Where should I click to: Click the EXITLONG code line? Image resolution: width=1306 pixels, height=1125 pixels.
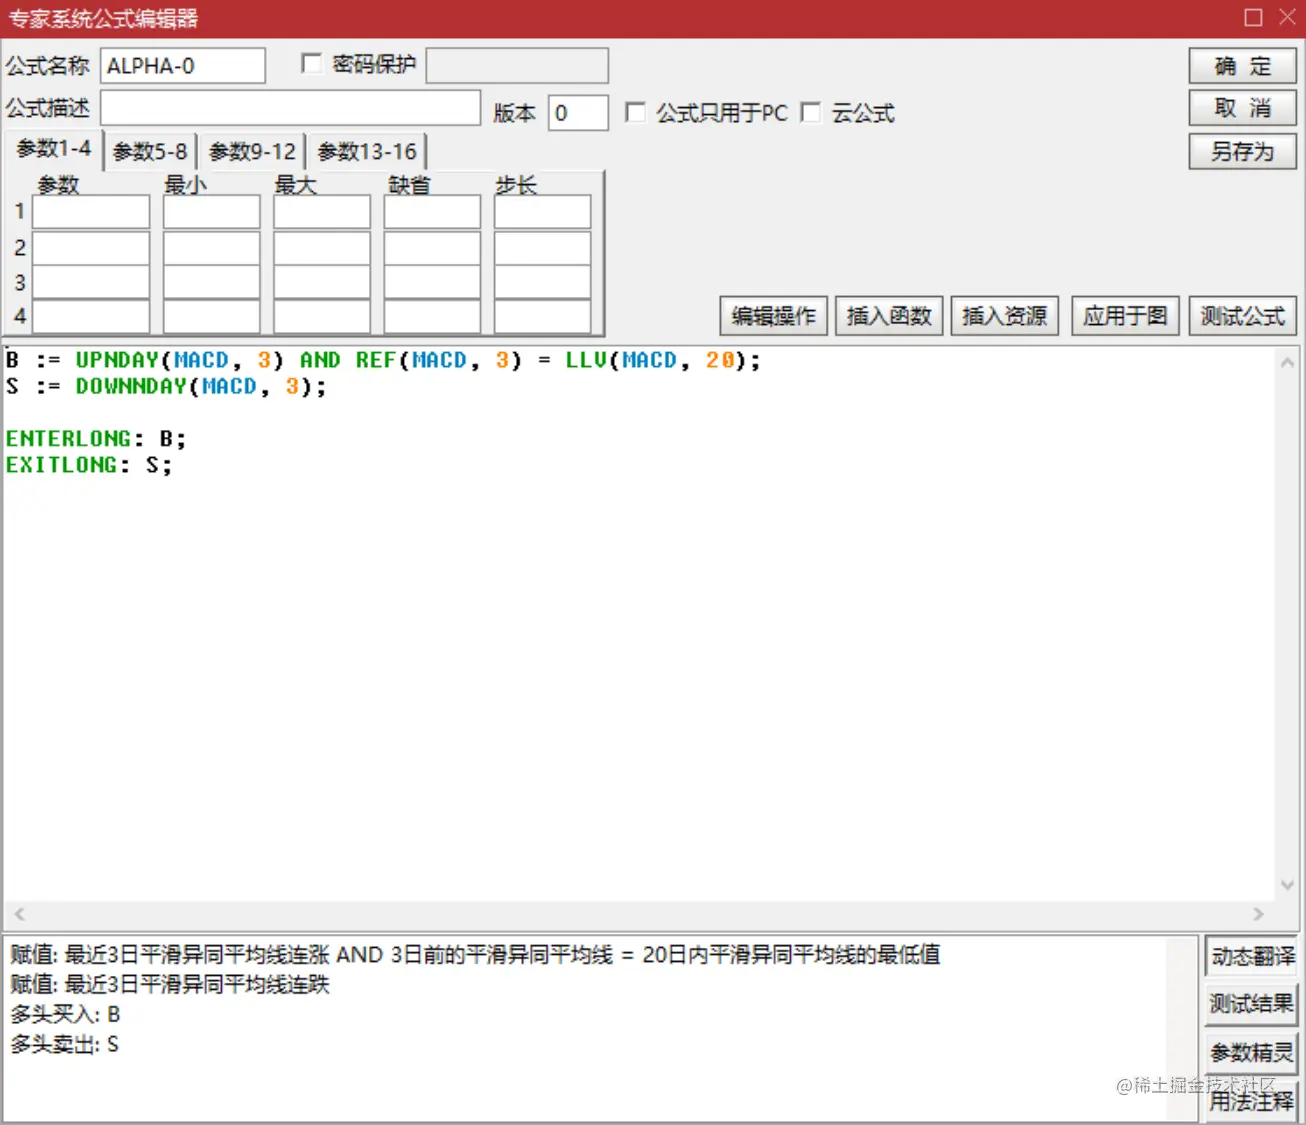click(x=89, y=464)
